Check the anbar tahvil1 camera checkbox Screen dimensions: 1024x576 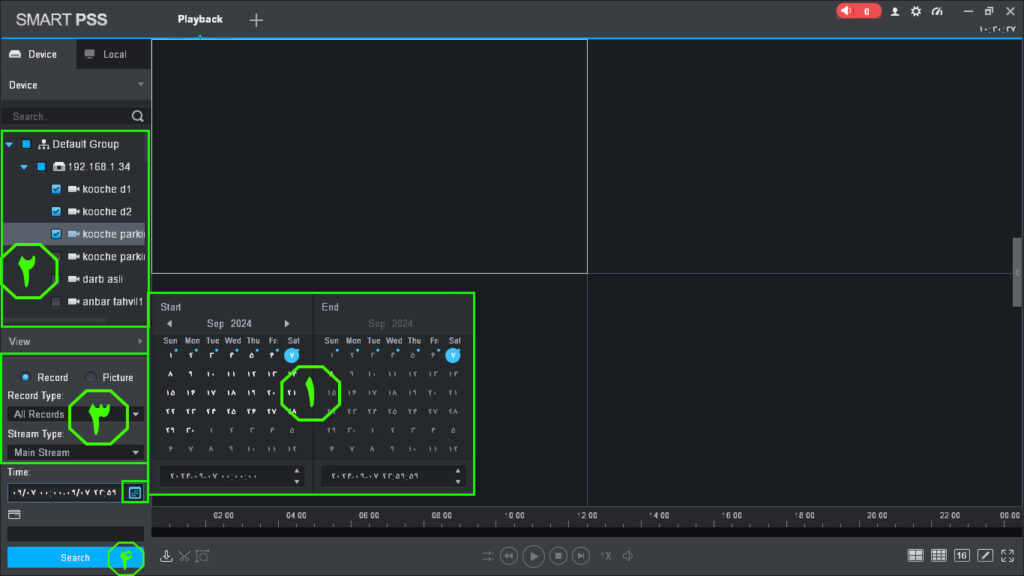click(x=56, y=302)
